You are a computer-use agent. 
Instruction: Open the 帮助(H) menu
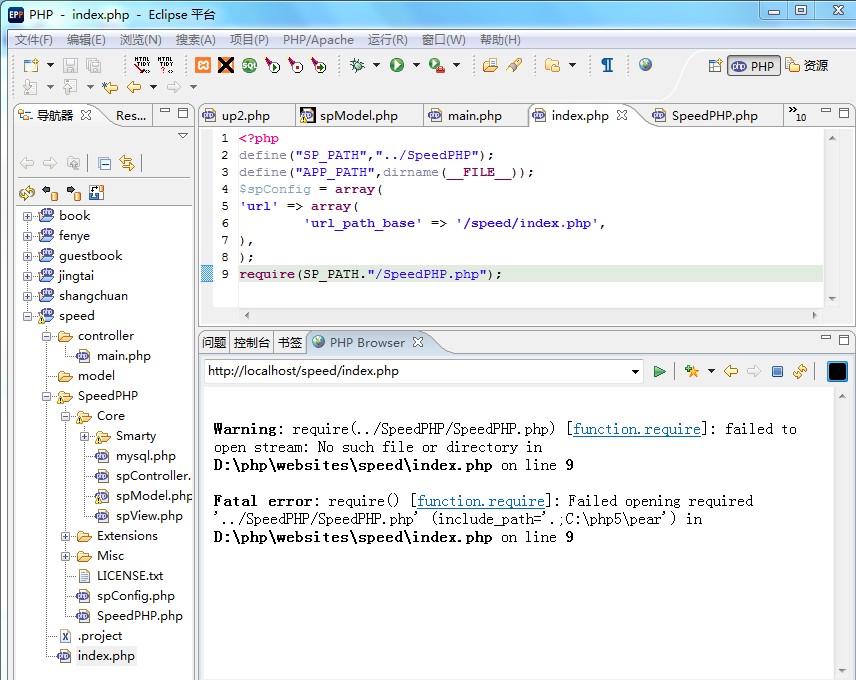[x=500, y=40]
